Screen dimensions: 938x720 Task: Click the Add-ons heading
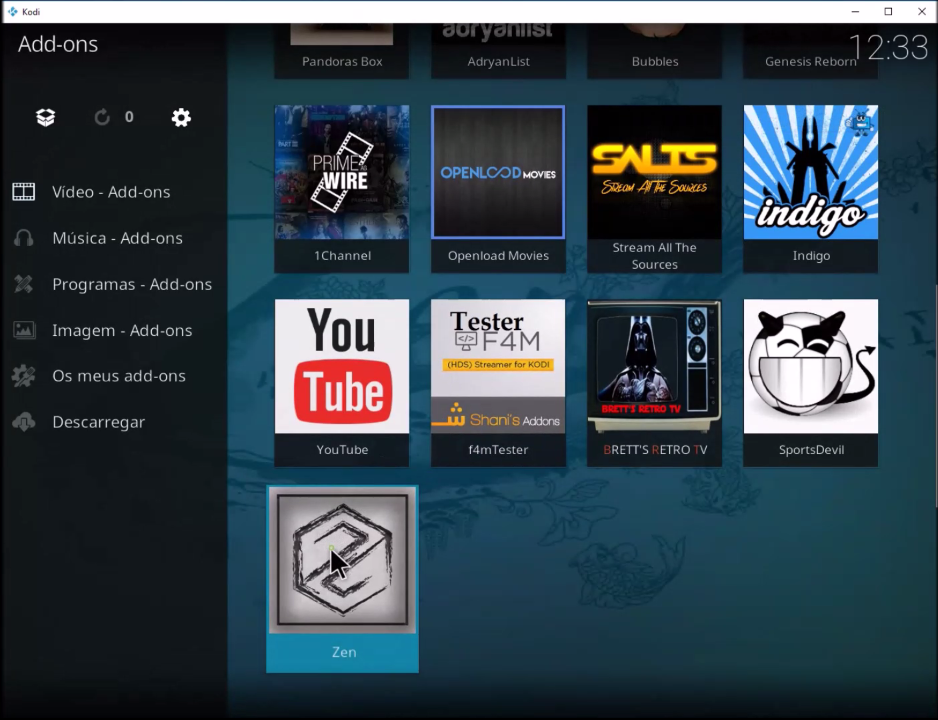coord(58,44)
